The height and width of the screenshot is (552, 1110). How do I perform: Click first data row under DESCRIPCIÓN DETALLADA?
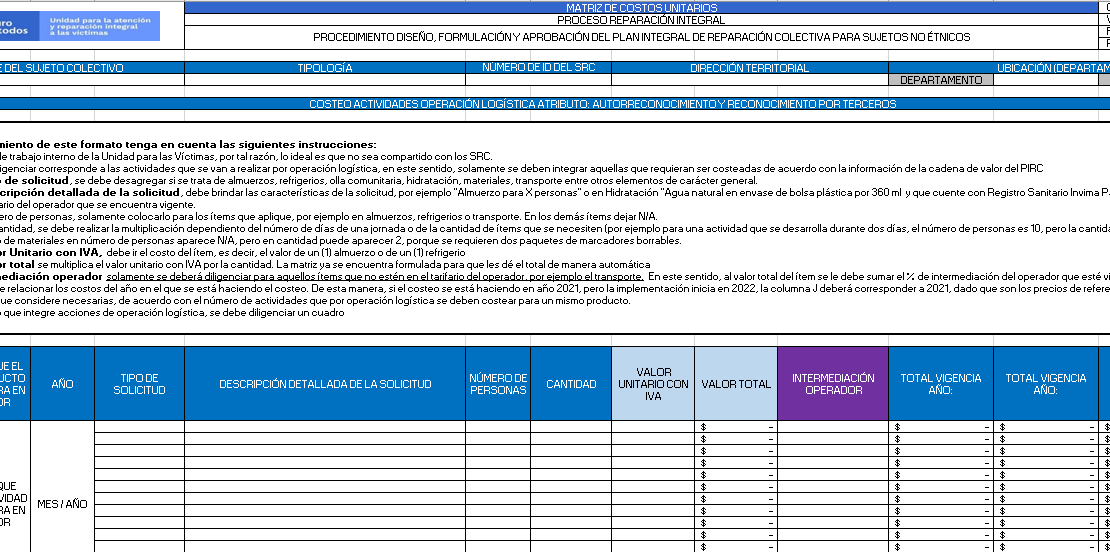[325, 427]
